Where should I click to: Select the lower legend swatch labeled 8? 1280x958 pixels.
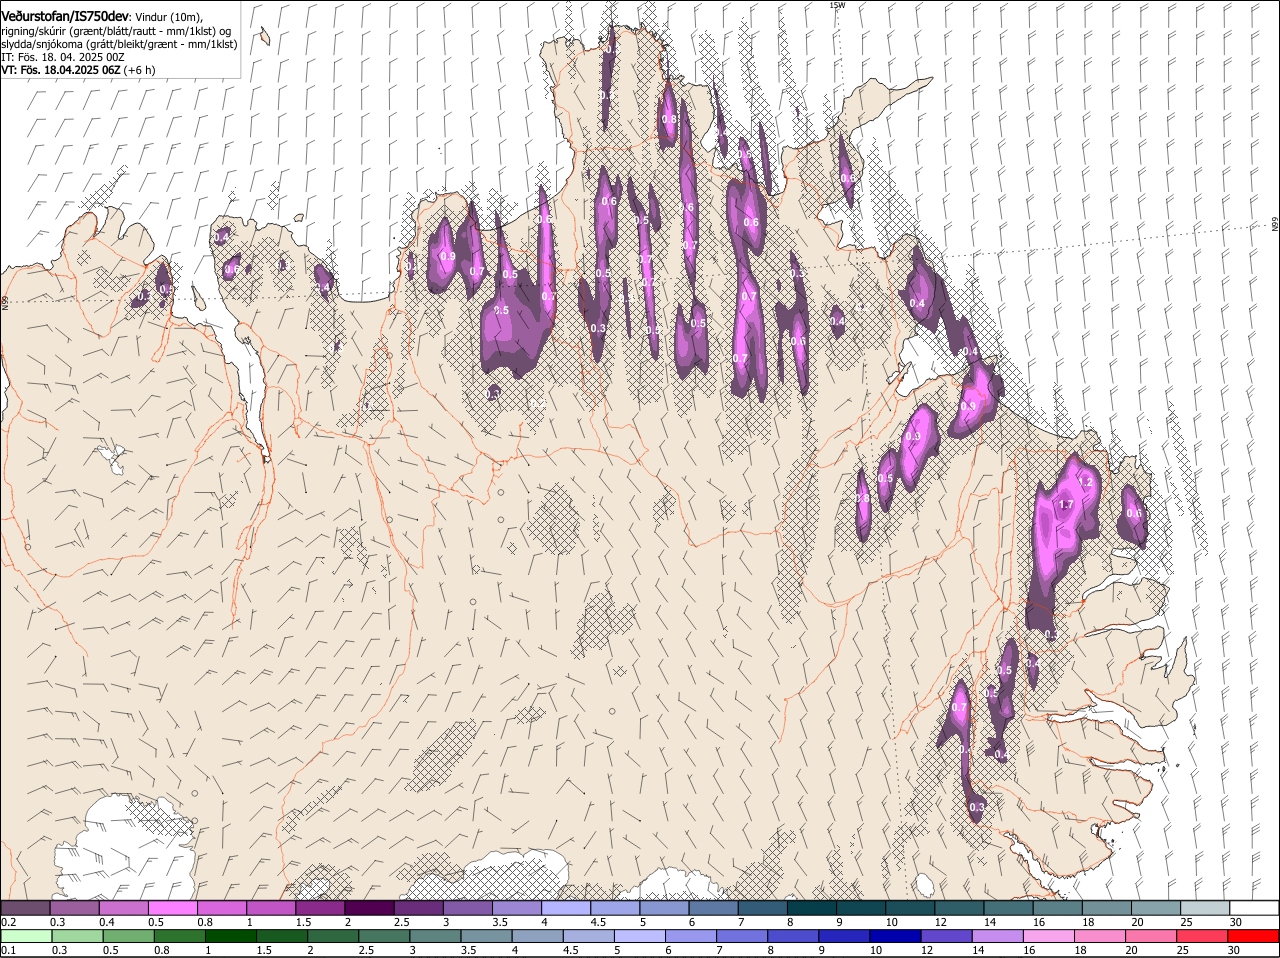(793, 936)
